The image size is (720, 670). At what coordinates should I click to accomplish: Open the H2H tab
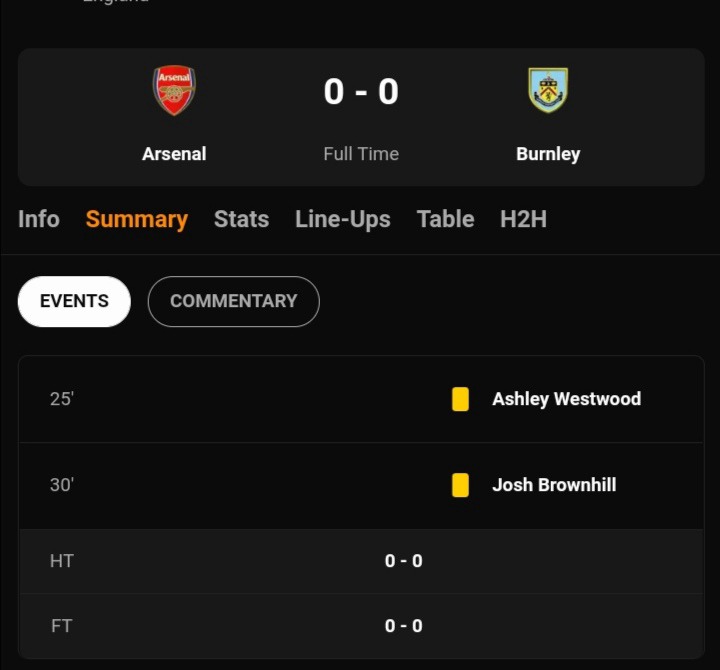[x=523, y=219]
